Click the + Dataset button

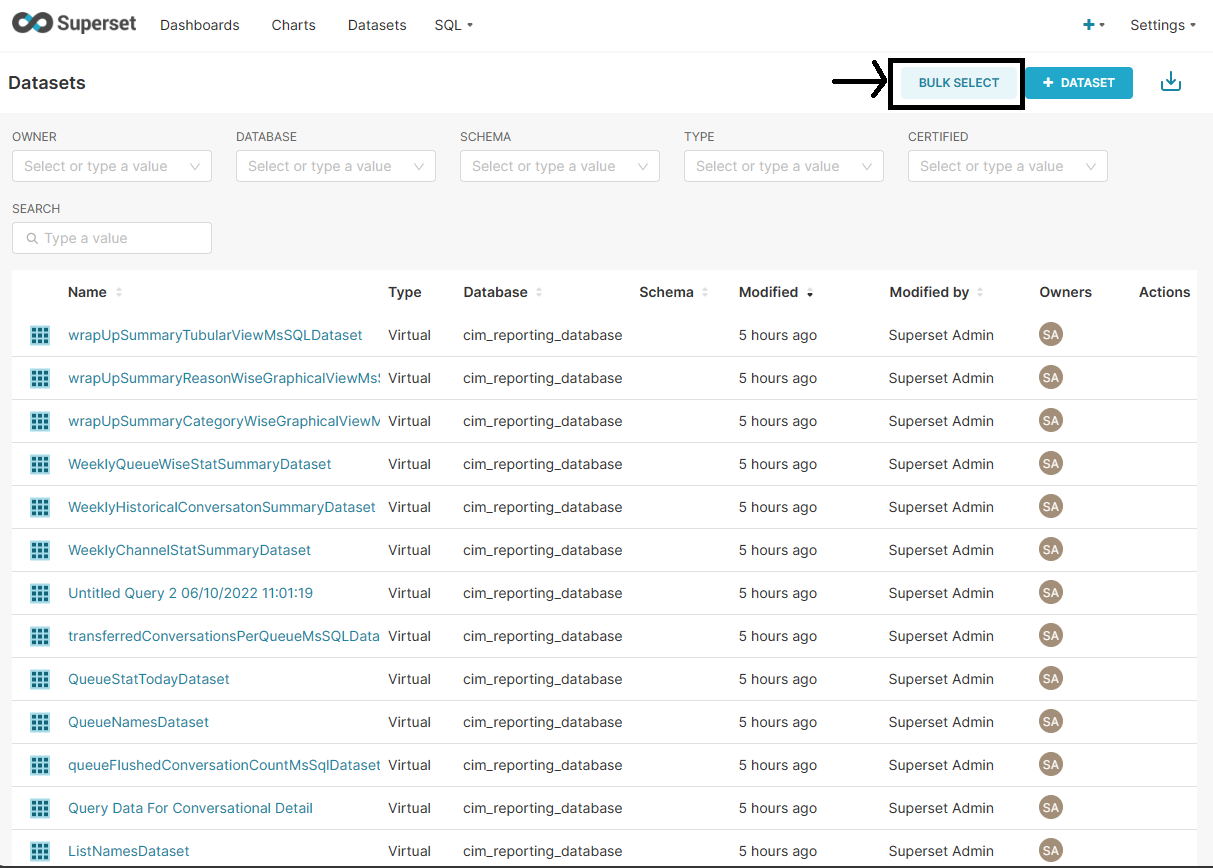(x=1078, y=83)
